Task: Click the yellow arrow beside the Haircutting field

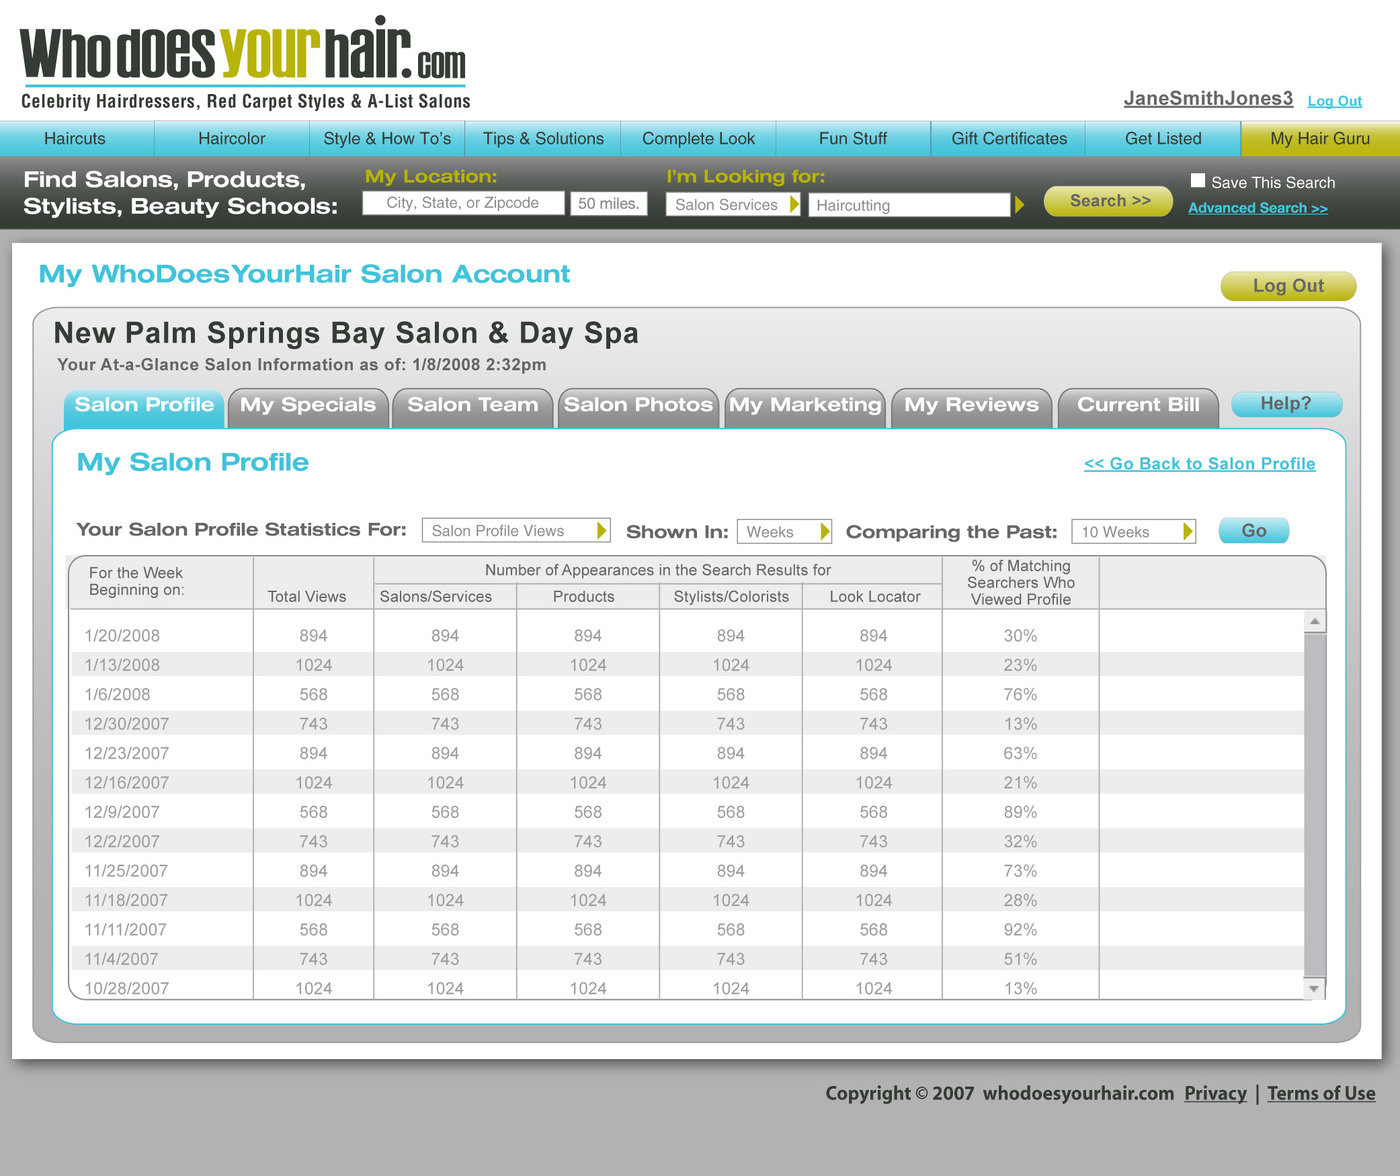Action: 1020,205
